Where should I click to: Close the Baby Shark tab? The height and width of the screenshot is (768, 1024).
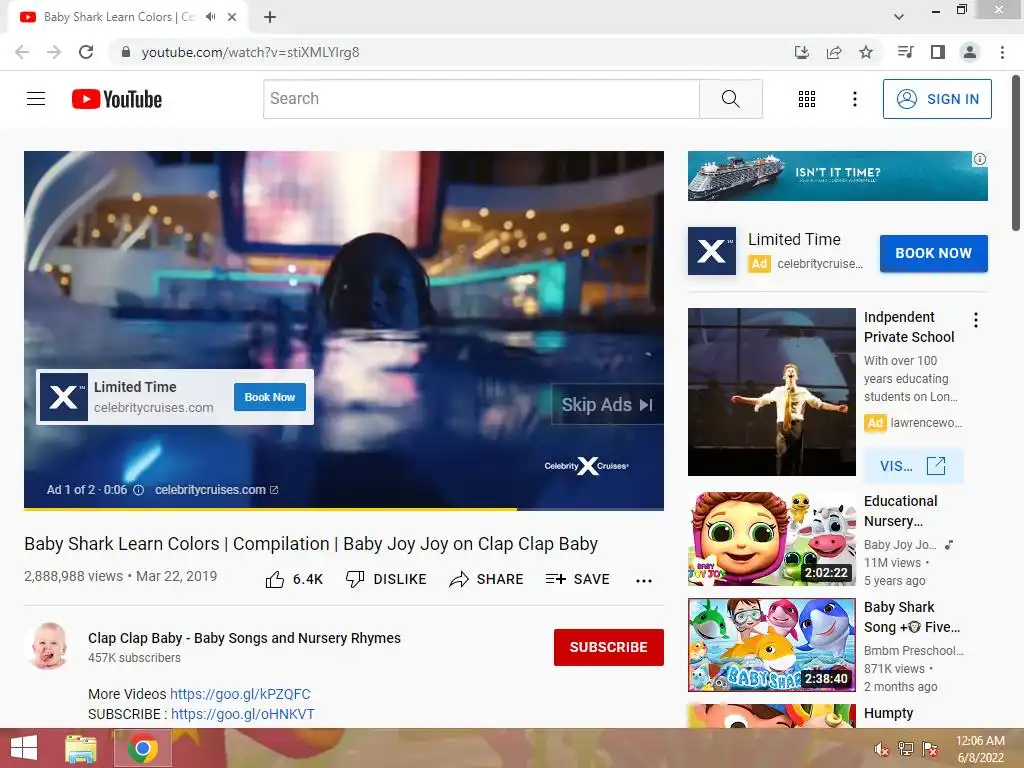(232, 17)
